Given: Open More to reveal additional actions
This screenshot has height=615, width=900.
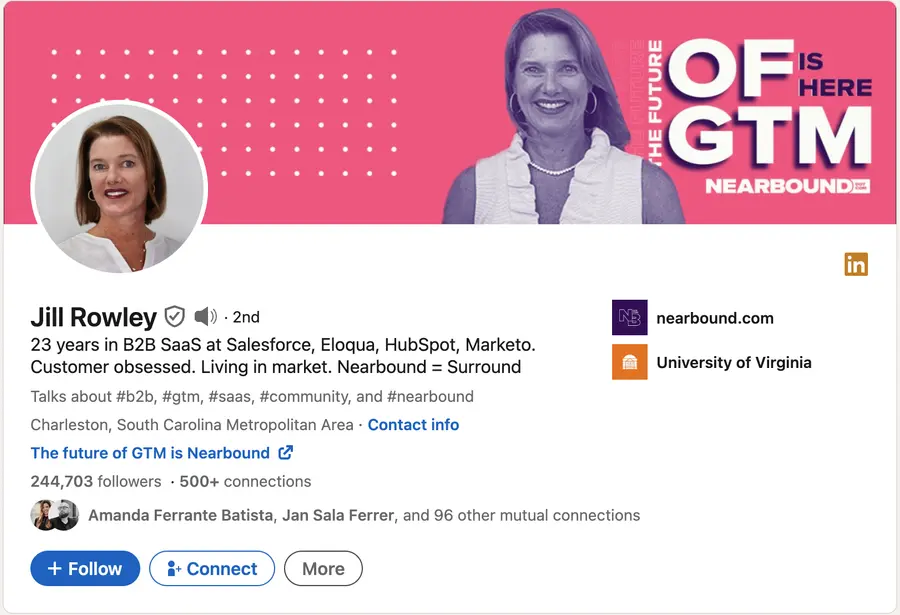Looking at the screenshot, I should 323,568.
